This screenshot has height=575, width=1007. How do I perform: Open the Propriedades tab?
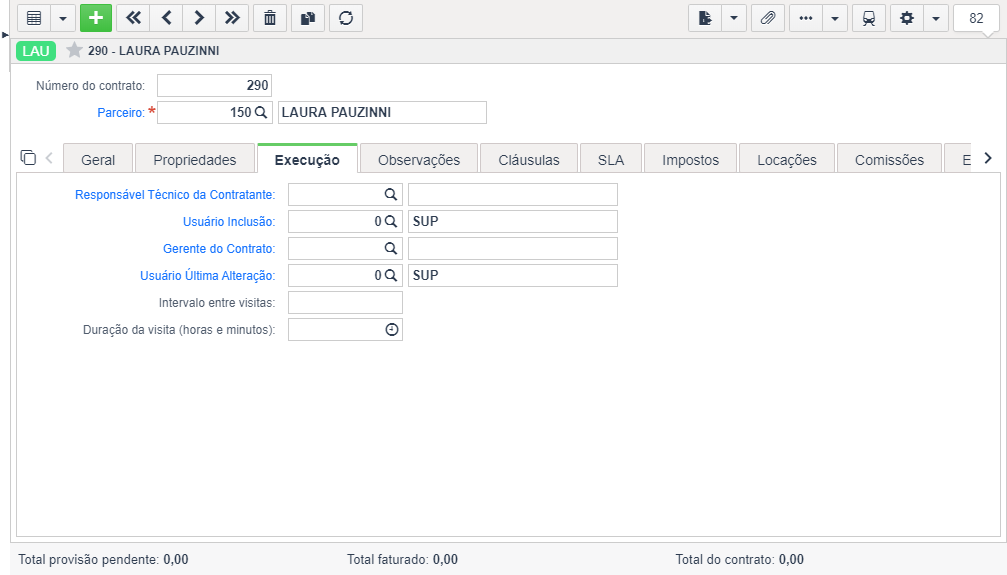(195, 159)
